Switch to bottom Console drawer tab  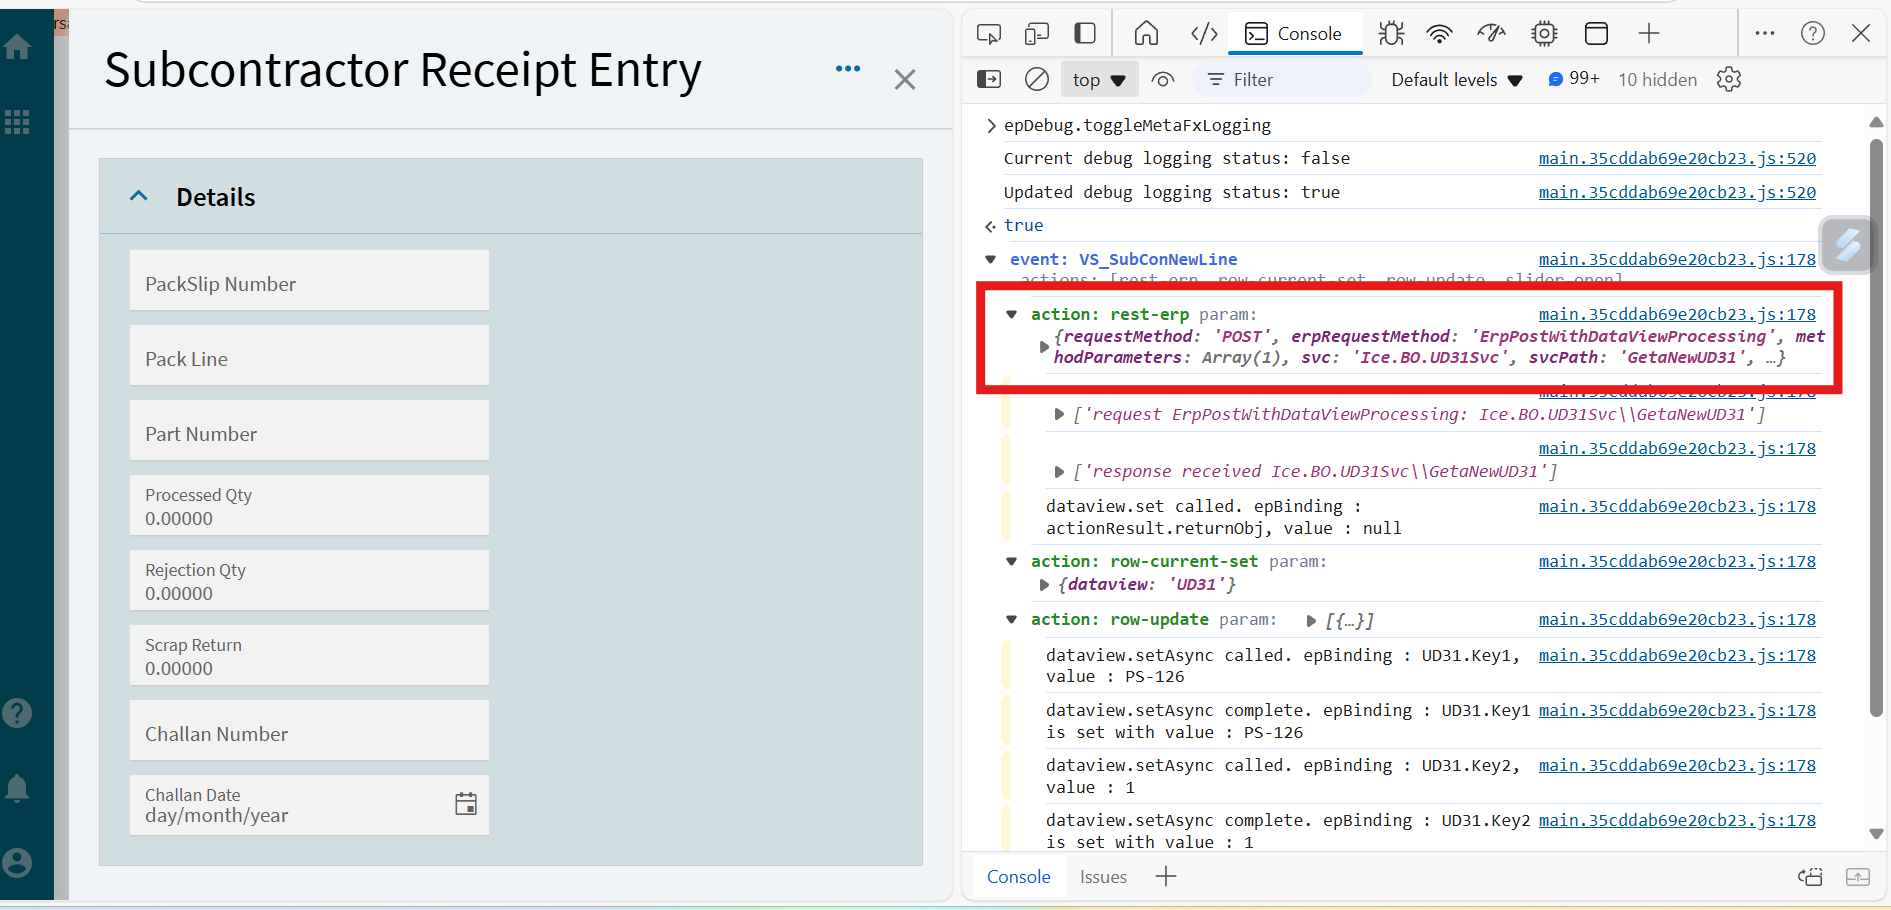(1018, 877)
